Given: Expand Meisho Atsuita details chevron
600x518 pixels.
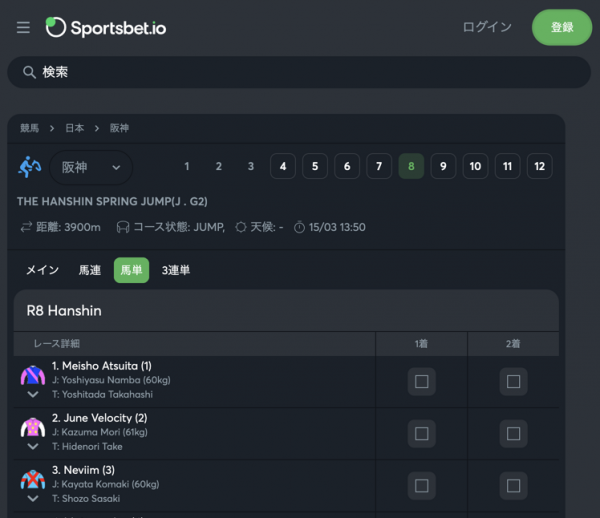Looking at the screenshot, I should pos(33,394).
